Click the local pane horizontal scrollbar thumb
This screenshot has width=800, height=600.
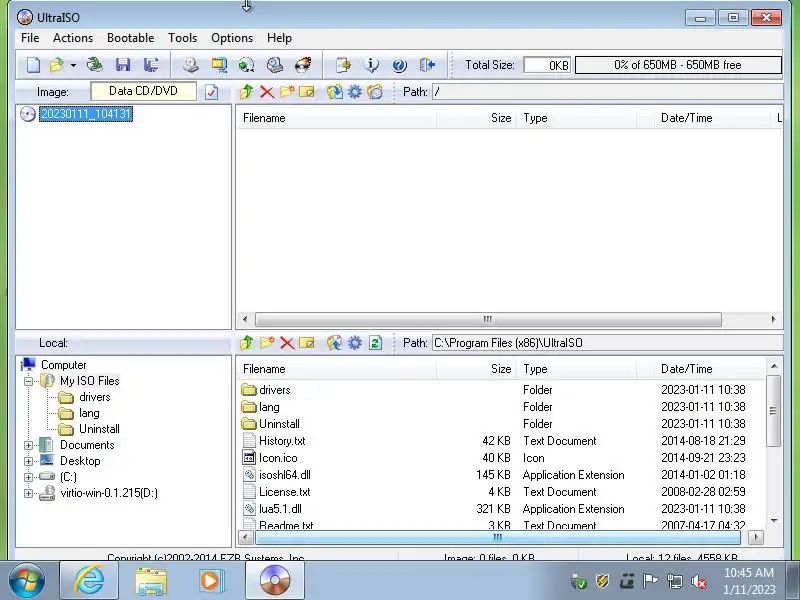(497, 537)
